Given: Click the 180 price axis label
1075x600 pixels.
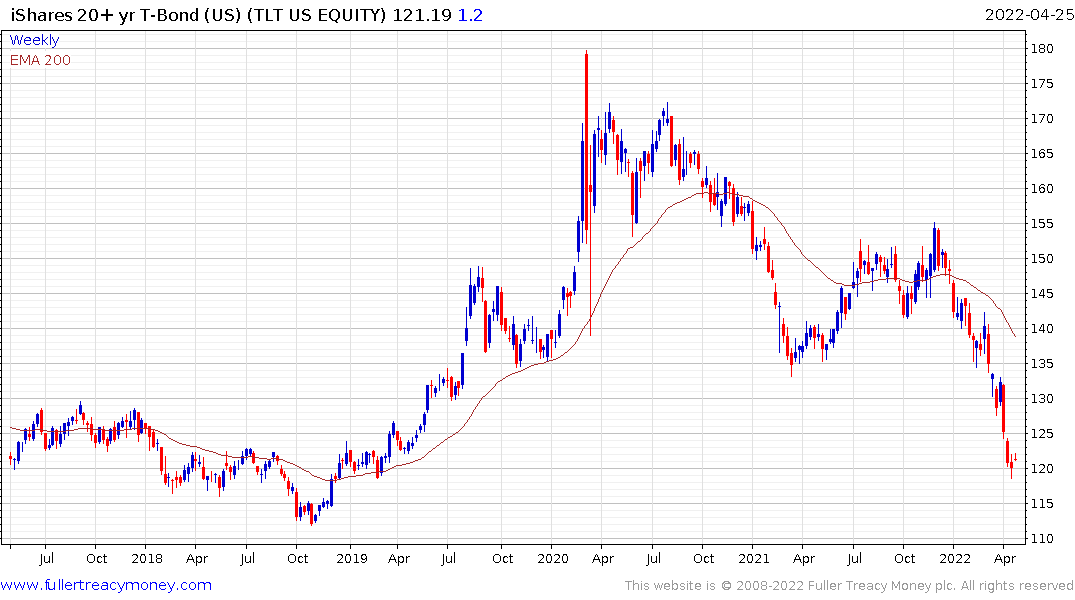Looking at the screenshot, I should [x=1042, y=49].
